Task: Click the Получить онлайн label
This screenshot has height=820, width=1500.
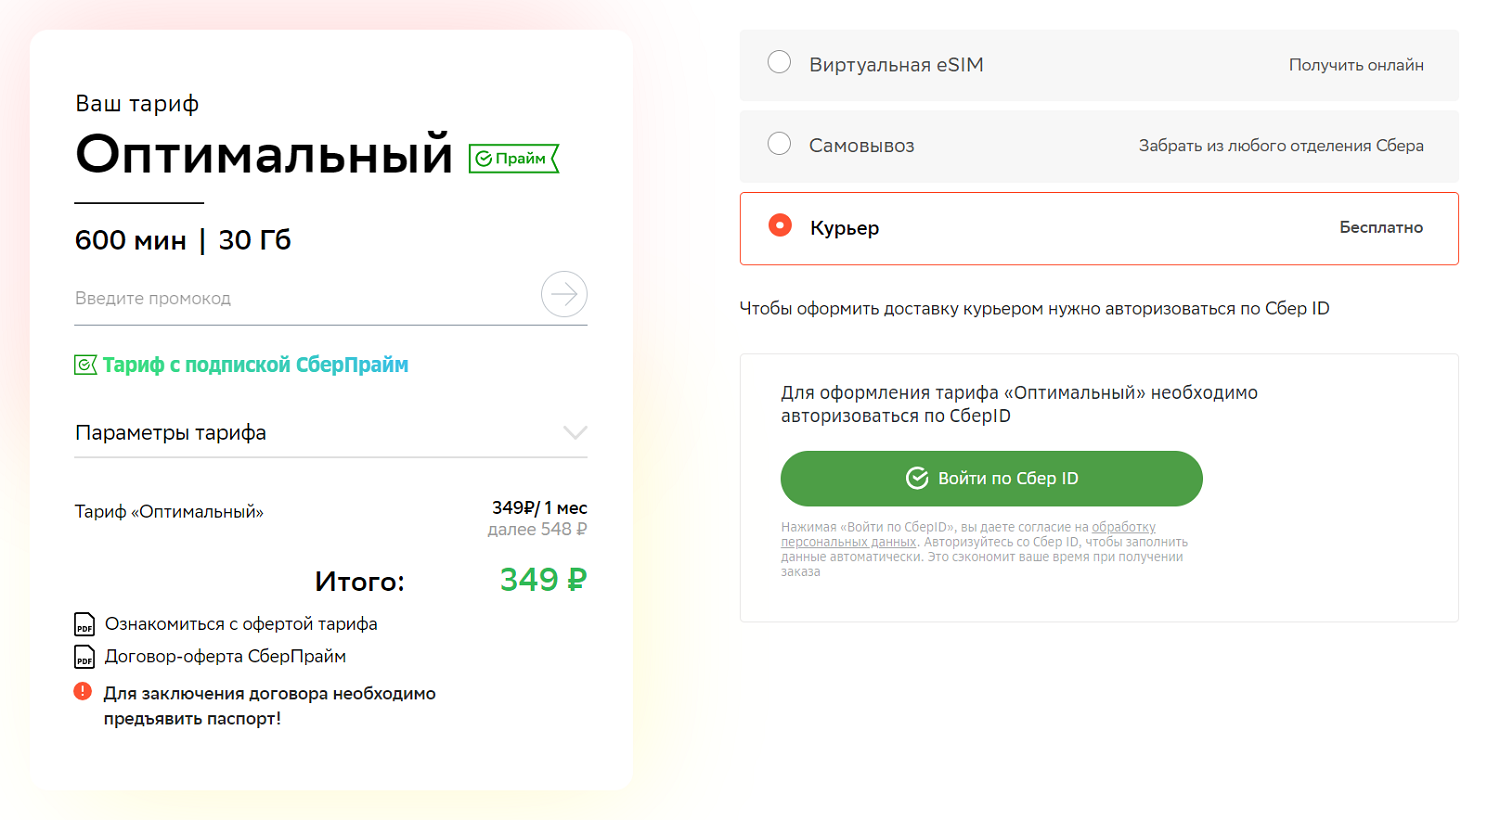Action: pos(1356,65)
